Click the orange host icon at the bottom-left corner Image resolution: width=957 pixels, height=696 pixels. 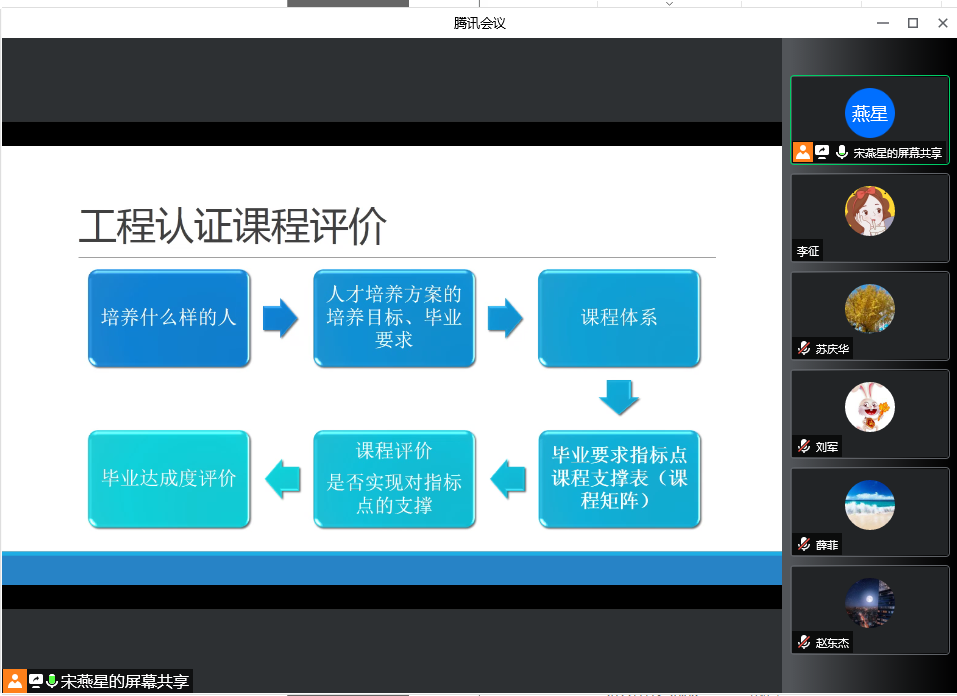pos(14,681)
